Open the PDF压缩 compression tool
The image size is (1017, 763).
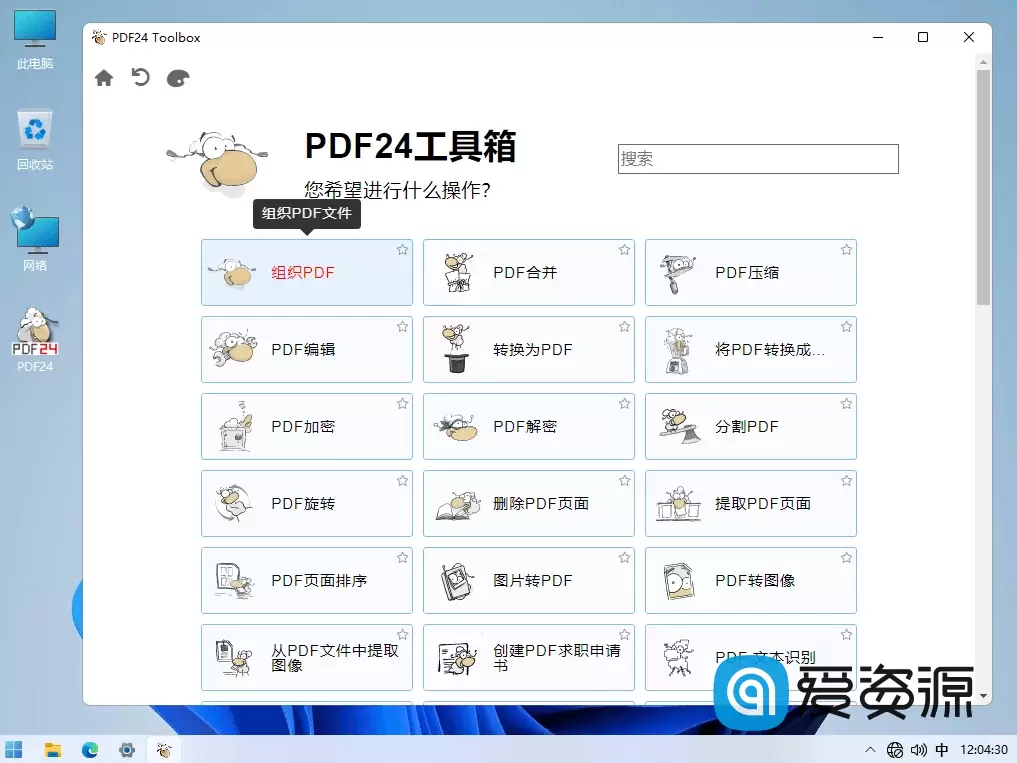pyautogui.click(x=750, y=272)
